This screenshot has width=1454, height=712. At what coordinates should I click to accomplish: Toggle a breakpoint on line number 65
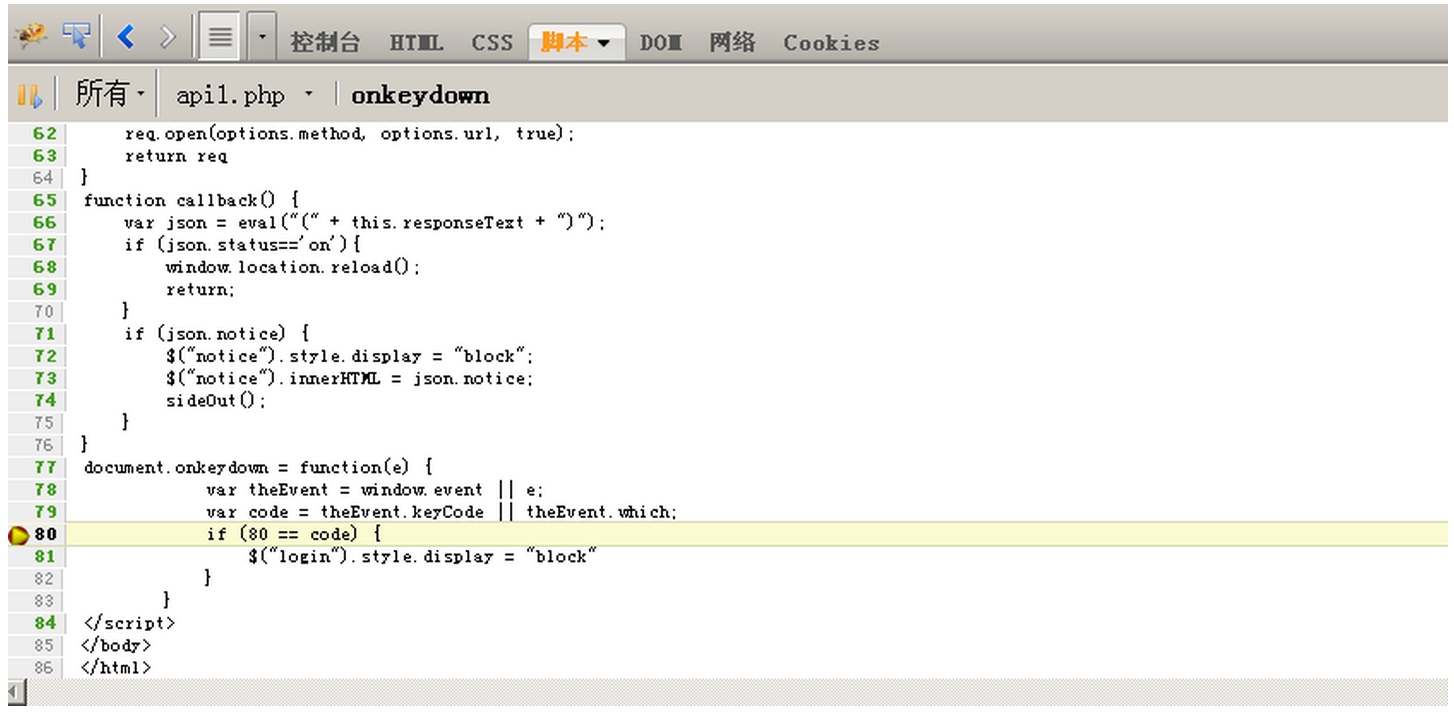tap(45, 200)
